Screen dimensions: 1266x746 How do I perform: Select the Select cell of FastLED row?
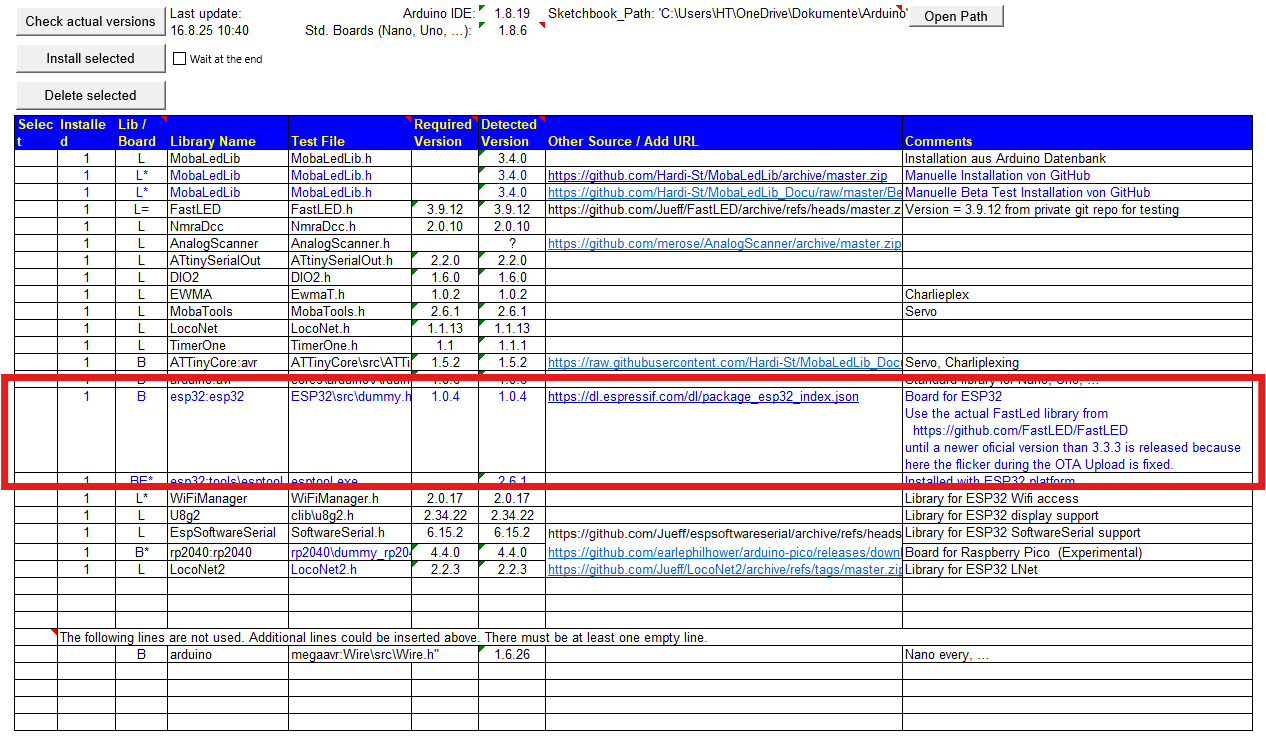pos(36,210)
